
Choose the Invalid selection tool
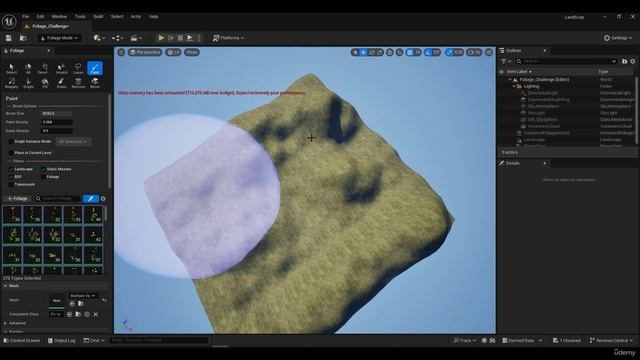click(x=61, y=68)
